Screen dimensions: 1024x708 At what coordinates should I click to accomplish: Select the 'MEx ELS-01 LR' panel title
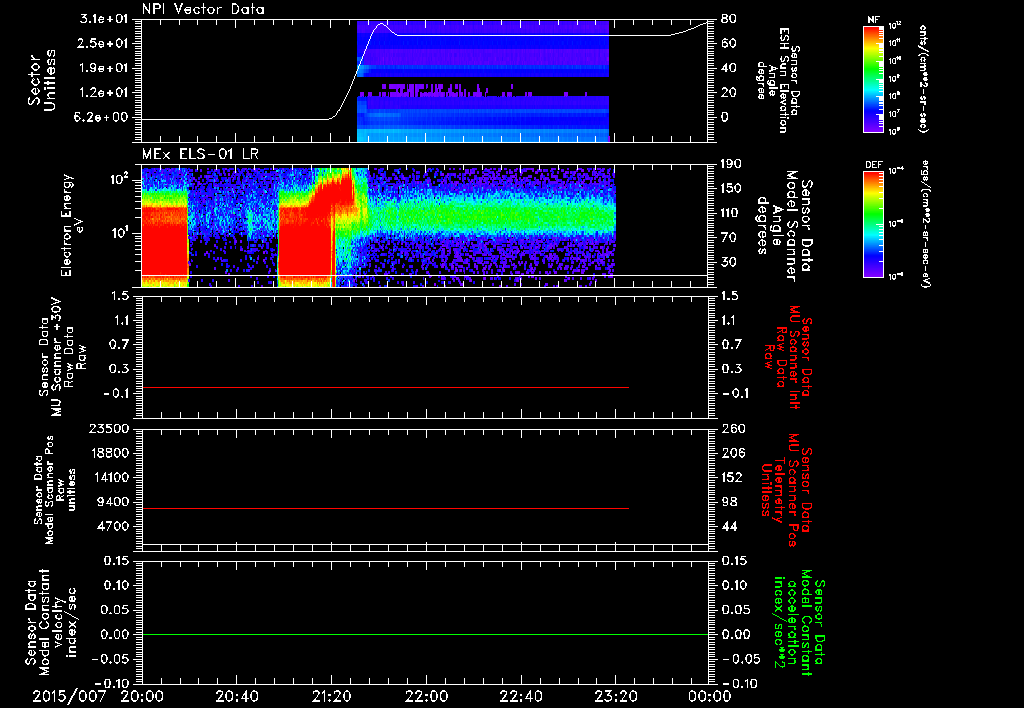pos(200,154)
